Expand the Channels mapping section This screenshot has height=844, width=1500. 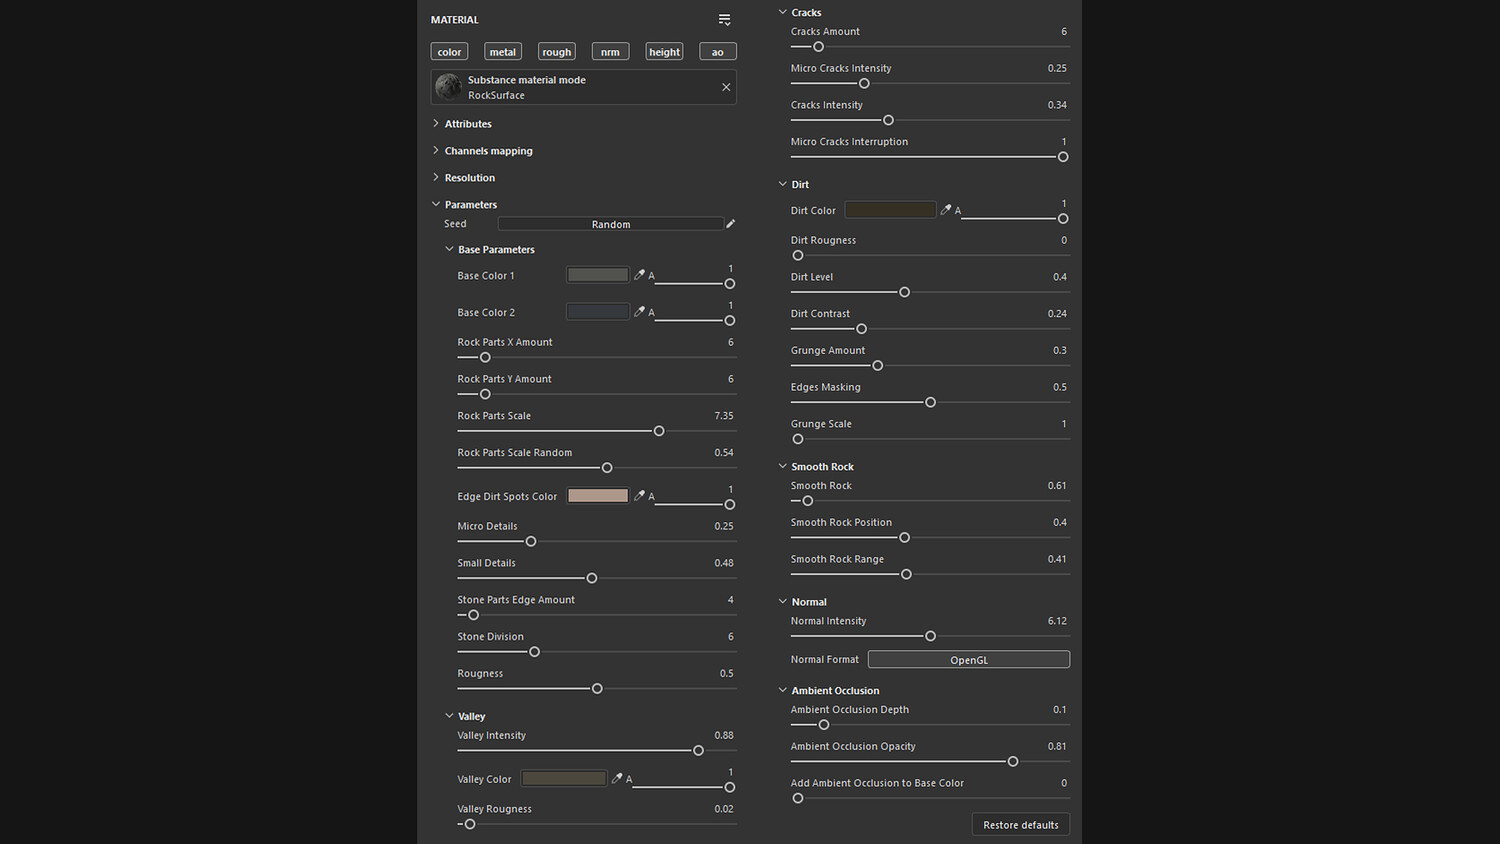tap(483, 151)
